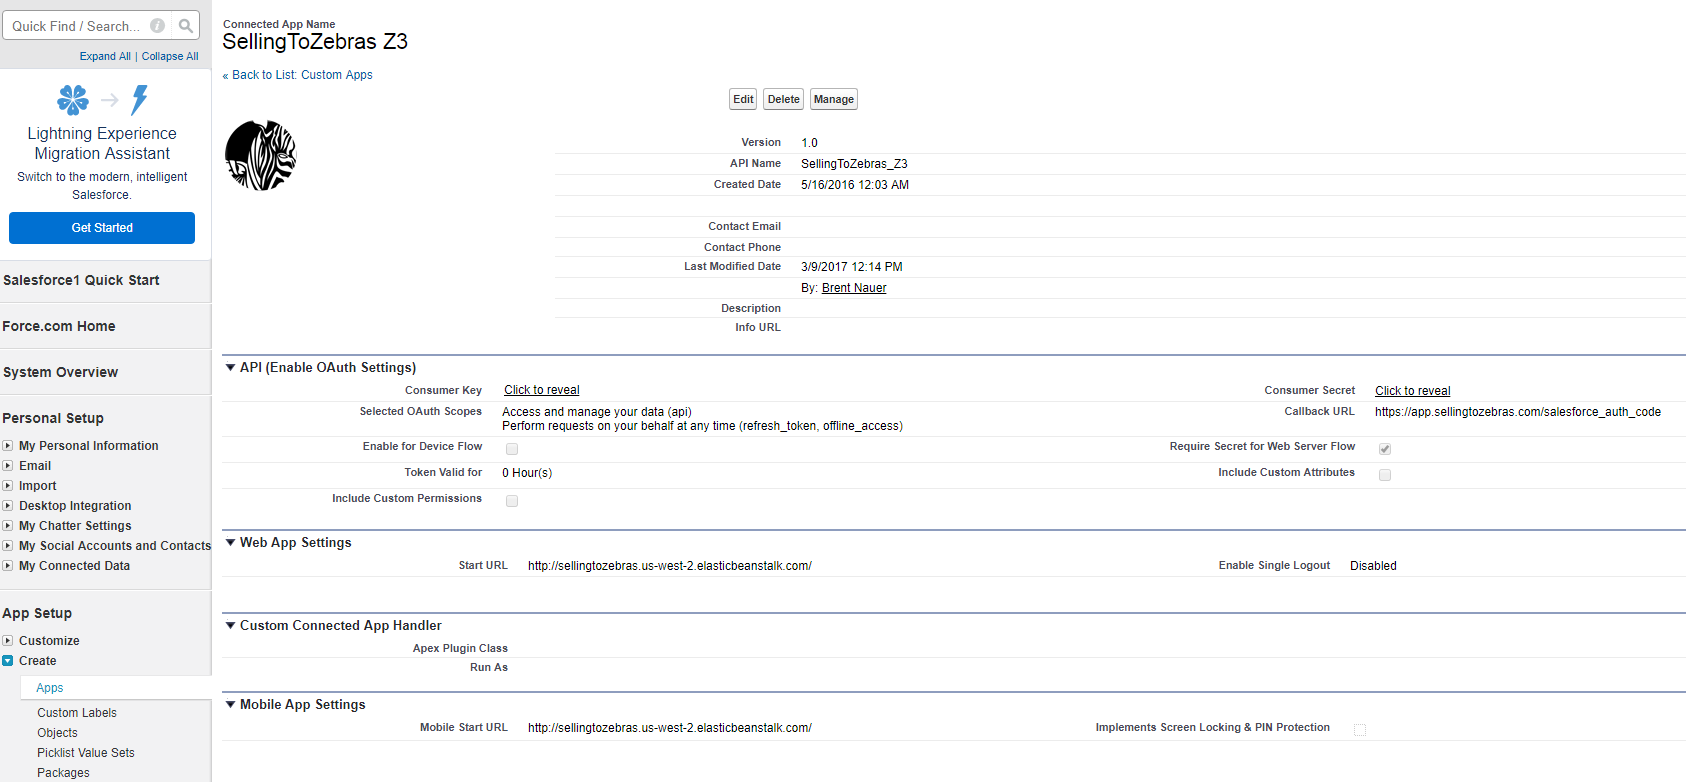Collapse Web App Settings section

(231, 543)
